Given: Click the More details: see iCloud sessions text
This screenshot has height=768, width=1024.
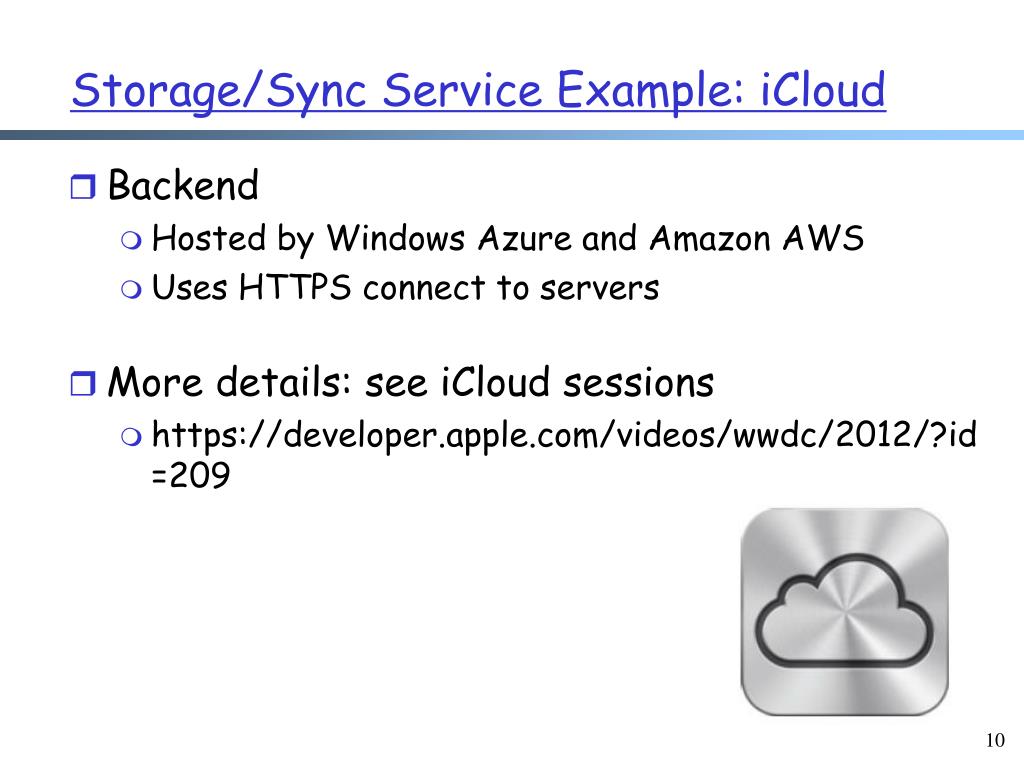Looking at the screenshot, I should point(411,382).
